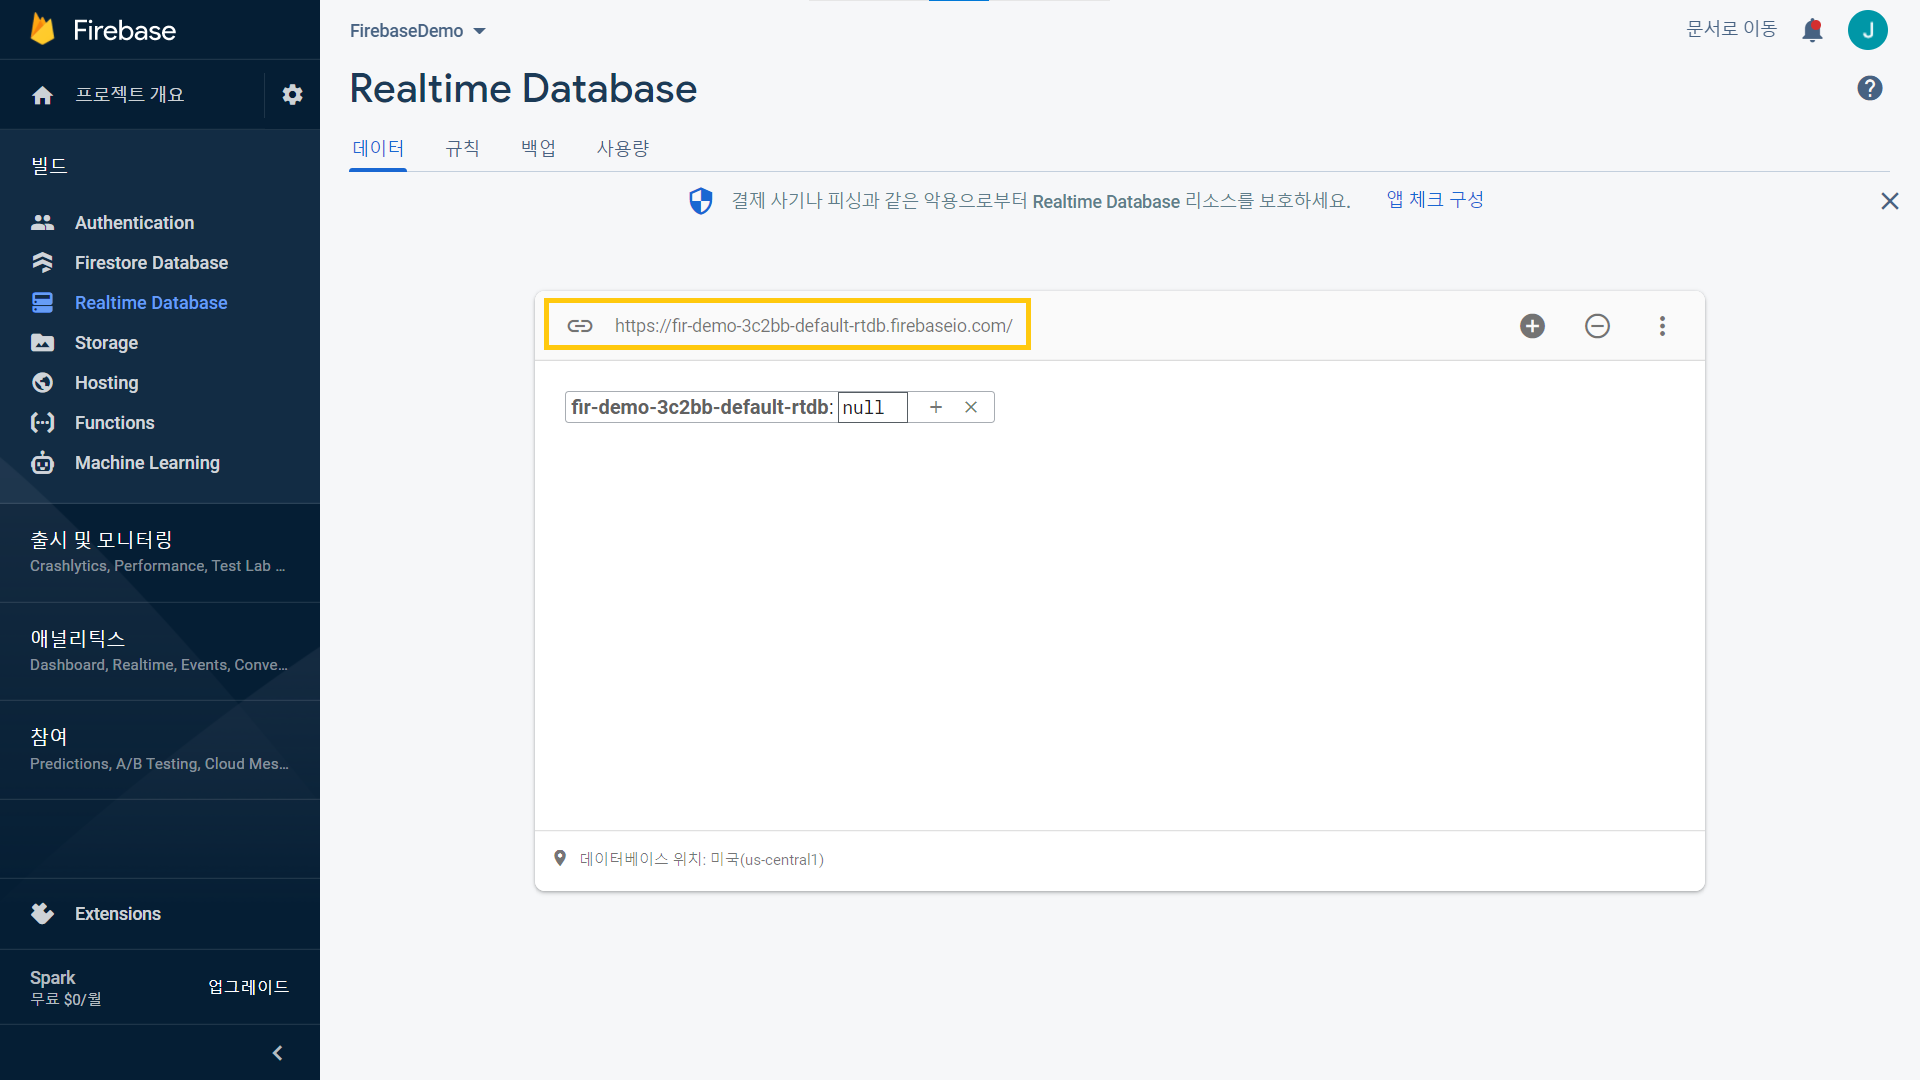Open the user account avatar J
The image size is (1920, 1080).
coord(1867,30)
